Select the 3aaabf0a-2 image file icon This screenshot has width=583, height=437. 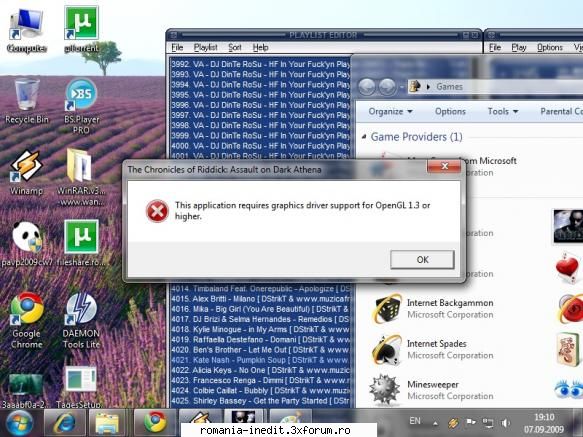(26, 391)
